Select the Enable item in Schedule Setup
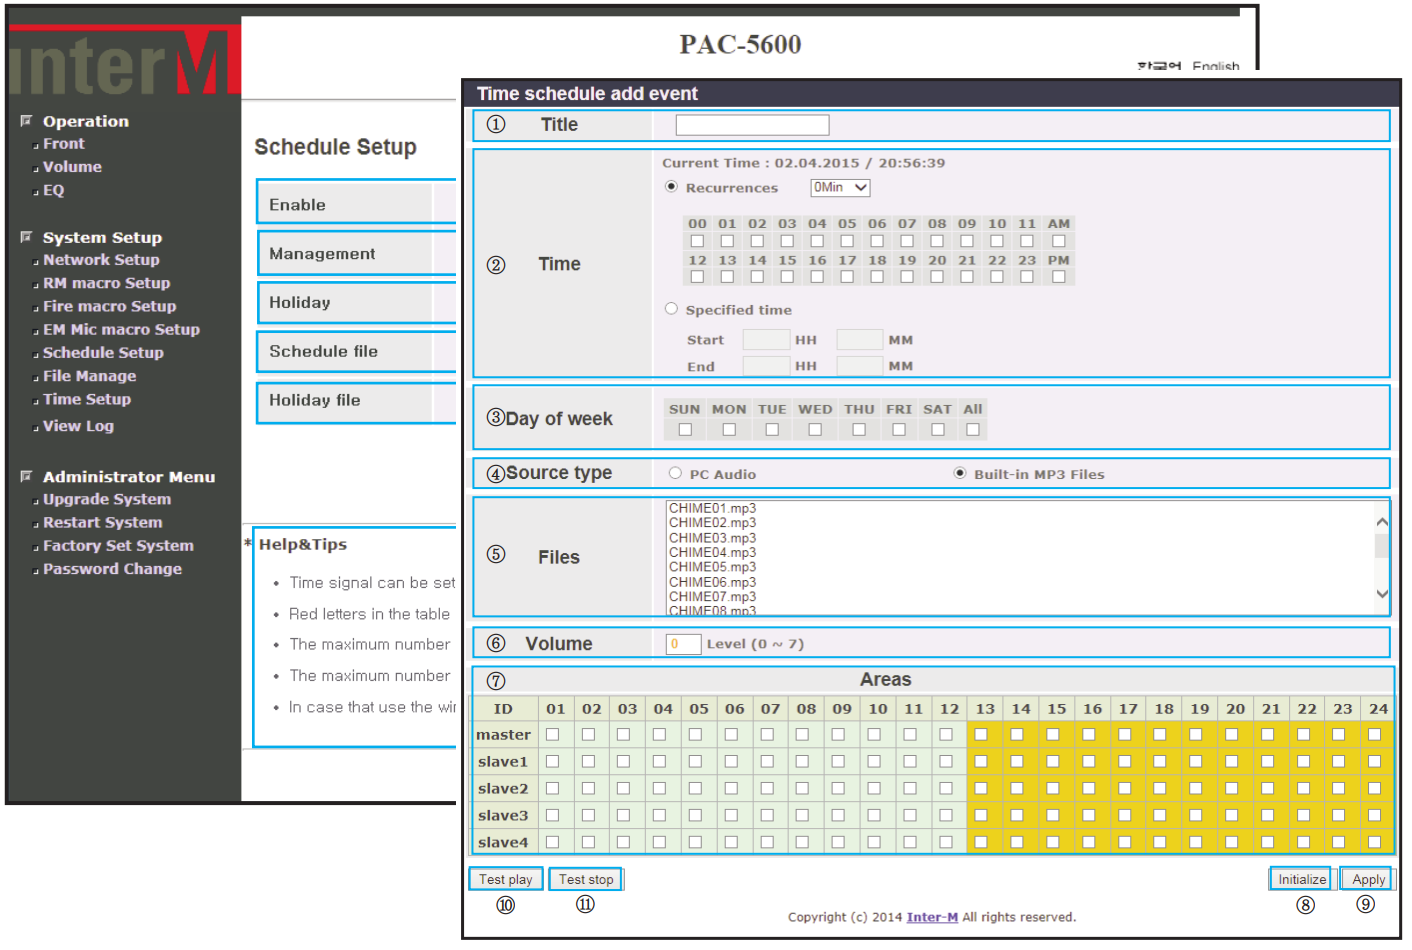 pos(356,204)
